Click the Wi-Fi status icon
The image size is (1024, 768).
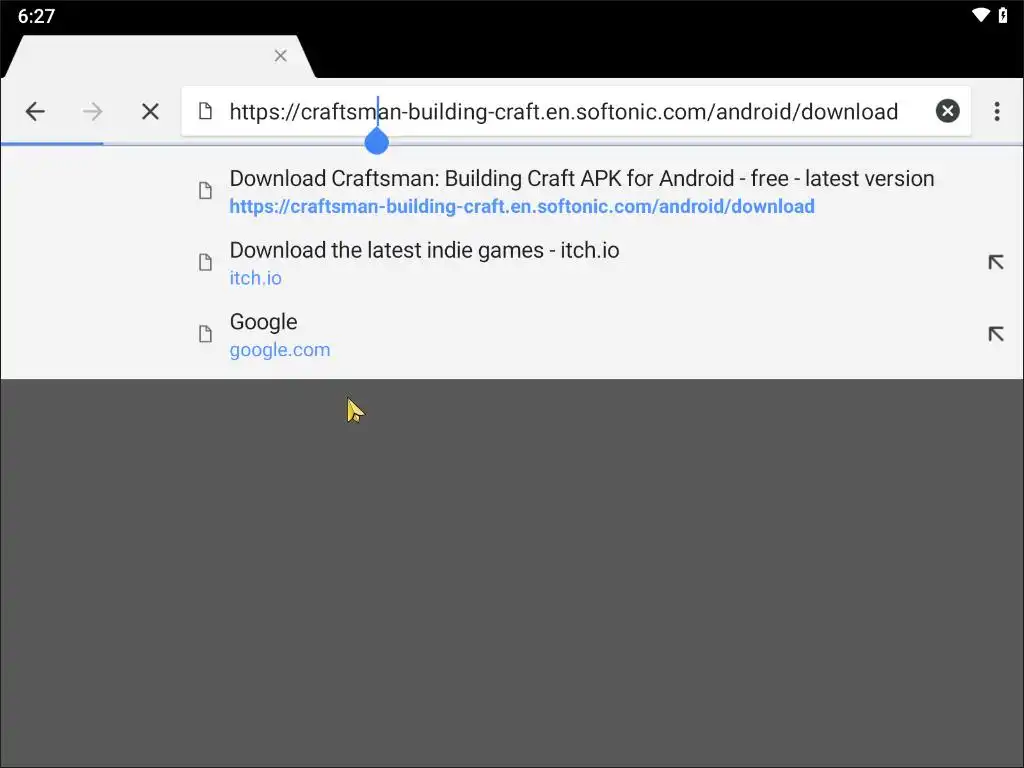[x=980, y=15]
